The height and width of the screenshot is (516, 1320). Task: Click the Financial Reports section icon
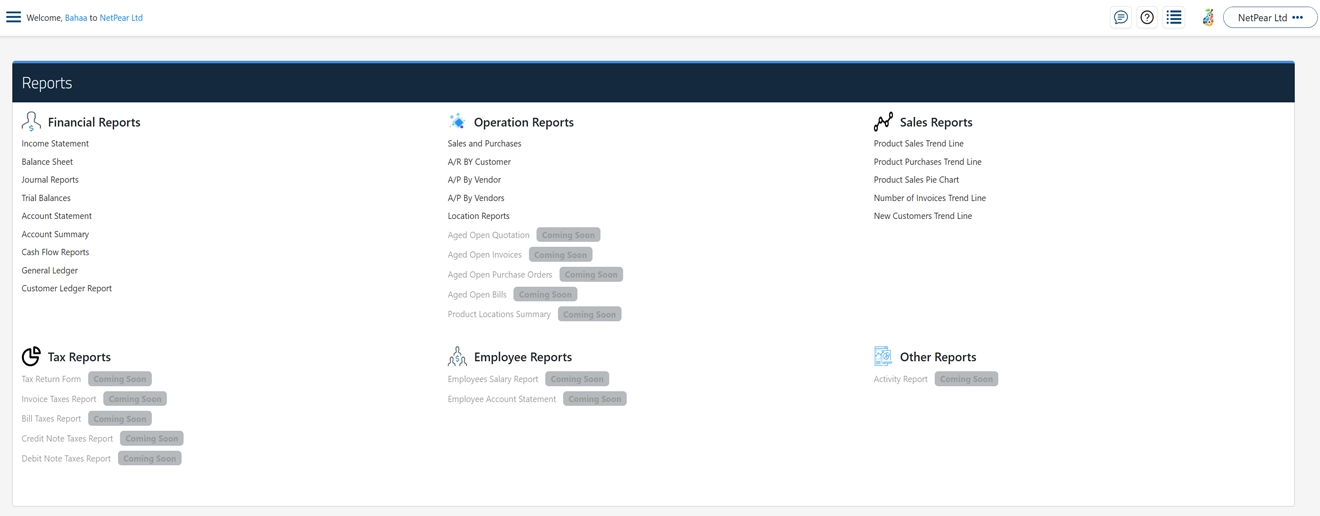point(31,122)
